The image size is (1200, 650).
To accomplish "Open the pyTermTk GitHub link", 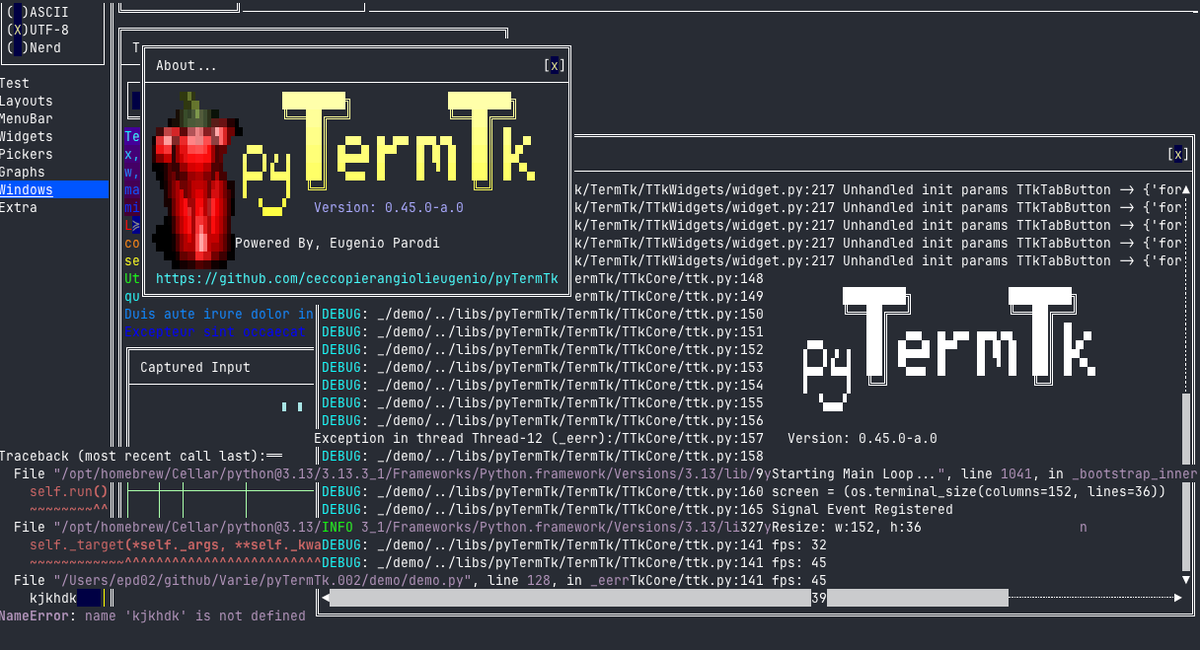I will 357,279.
